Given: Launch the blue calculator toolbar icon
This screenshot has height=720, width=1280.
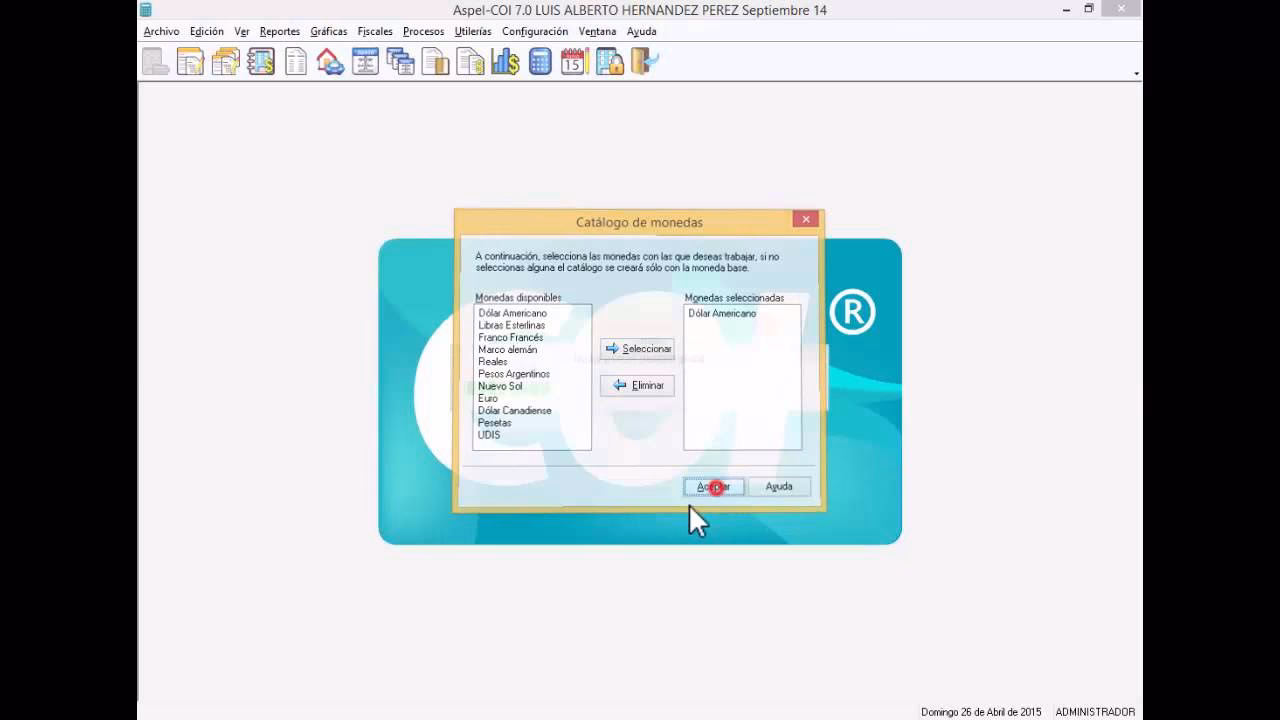Looking at the screenshot, I should tap(540, 62).
